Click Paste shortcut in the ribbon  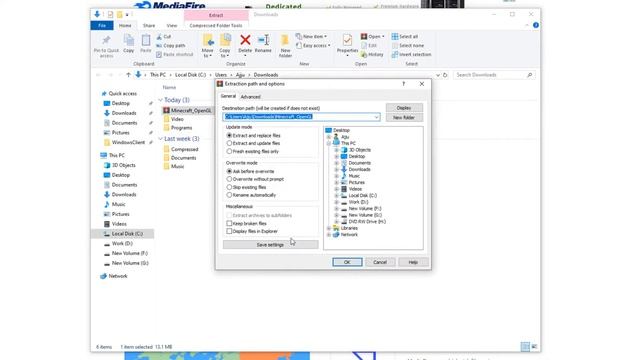click(175, 54)
